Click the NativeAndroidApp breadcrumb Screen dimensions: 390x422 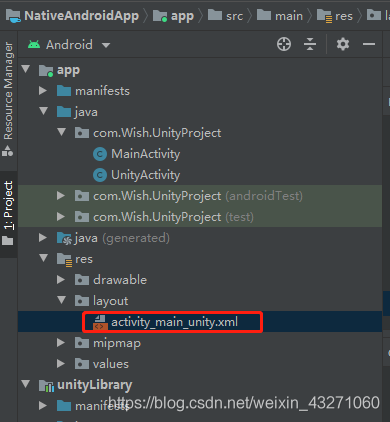[72, 16]
